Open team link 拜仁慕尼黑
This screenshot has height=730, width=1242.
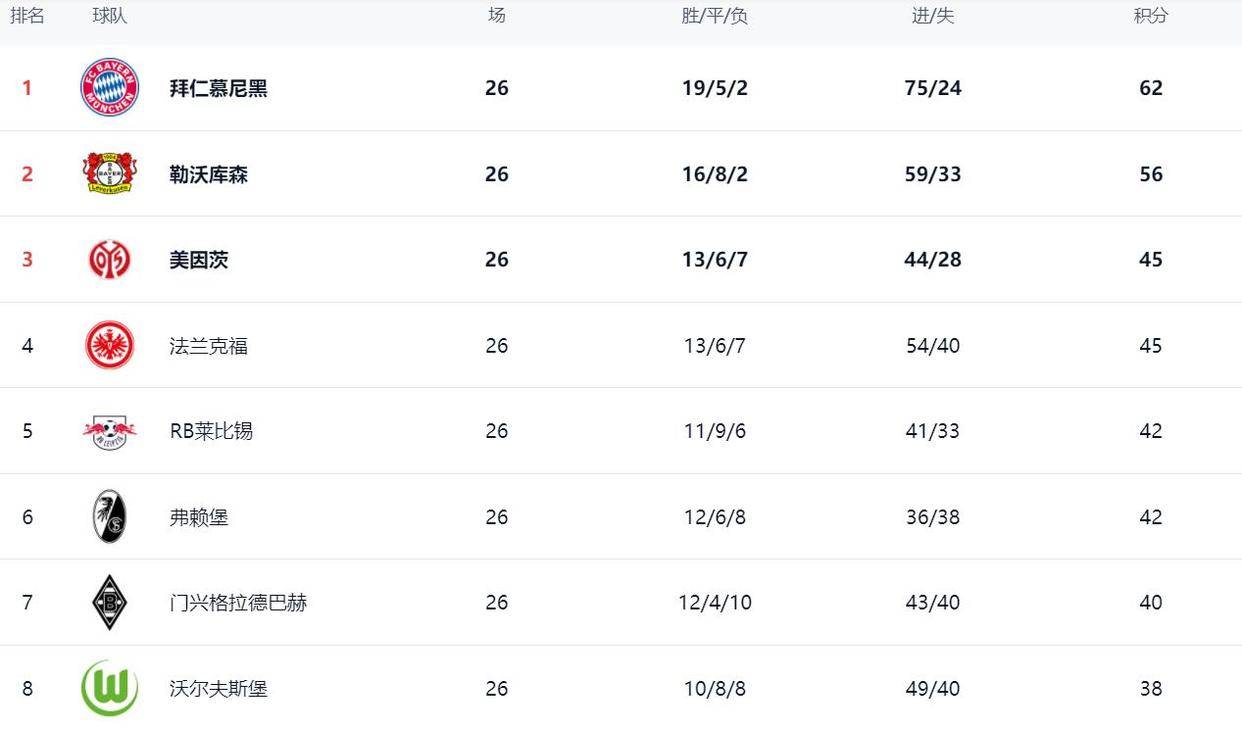click(x=219, y=88)
